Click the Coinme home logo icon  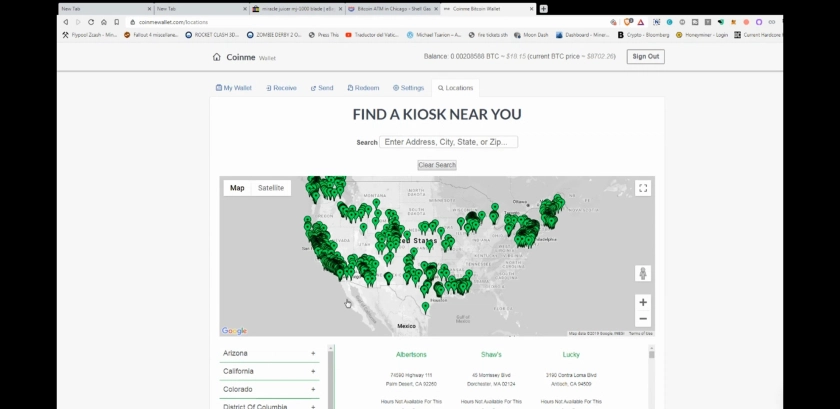point(216,57)
